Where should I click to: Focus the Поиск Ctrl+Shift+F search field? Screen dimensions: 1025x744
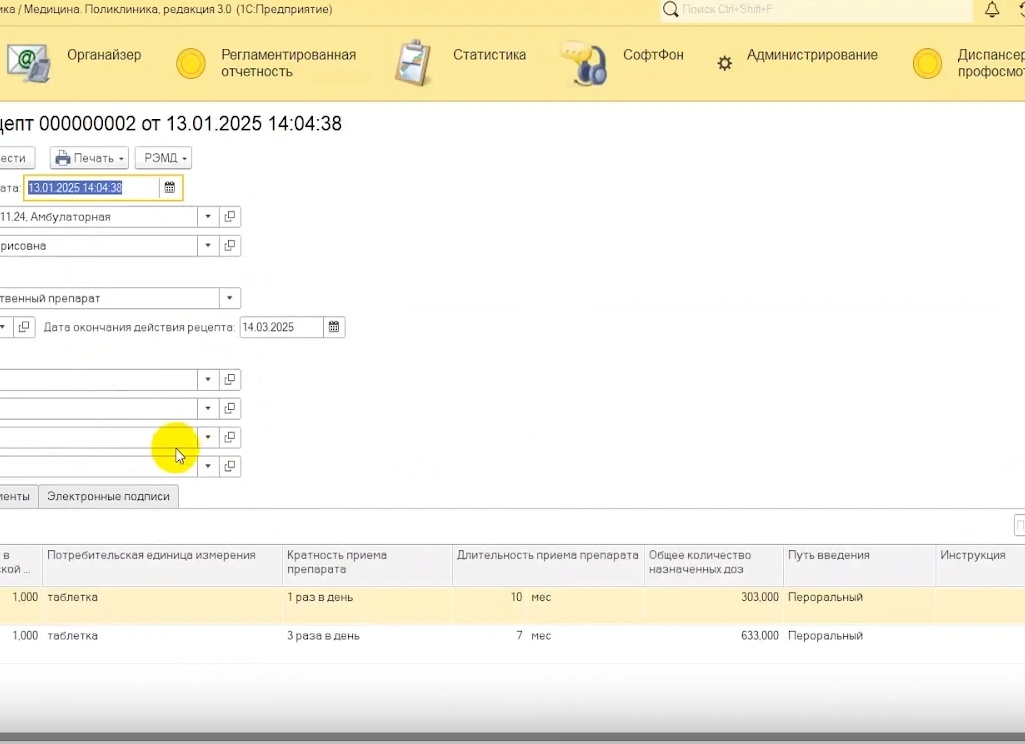click(817, 9)
